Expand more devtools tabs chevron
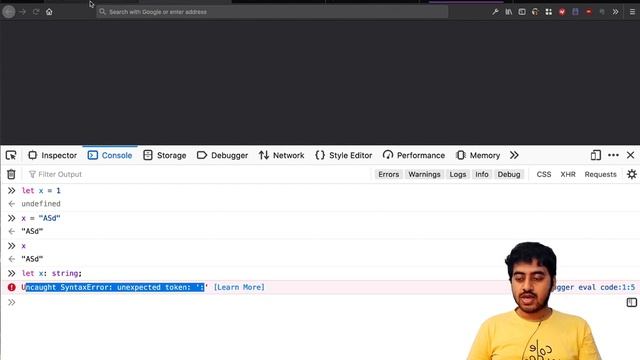Screen dimensions: 640x360 (x=514, y=156)
